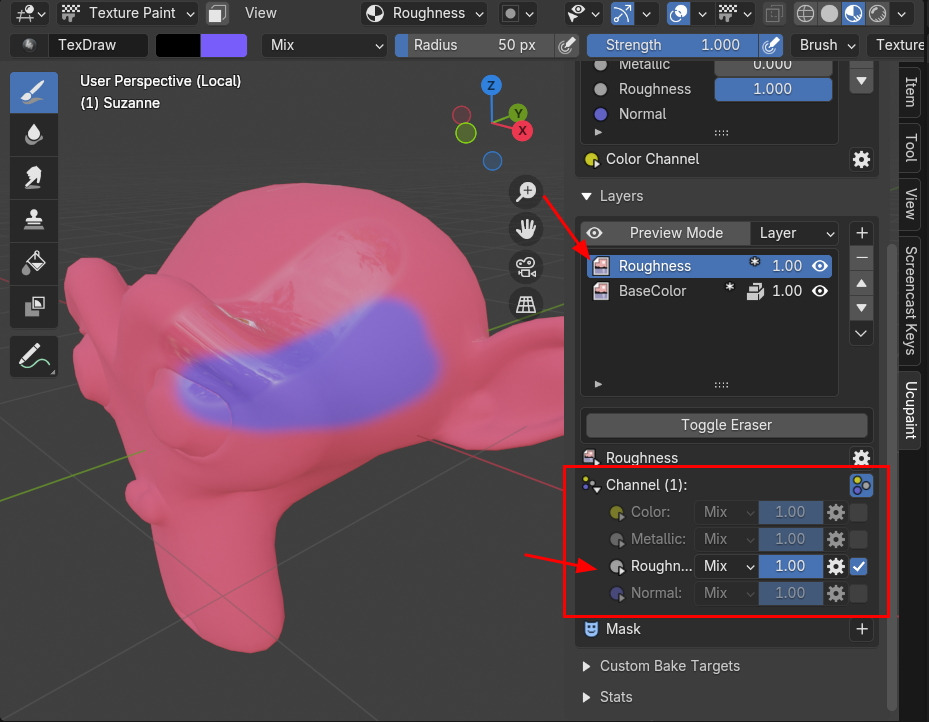Select the Smear tool
929x722 pixels.
(x=34, y=178)
